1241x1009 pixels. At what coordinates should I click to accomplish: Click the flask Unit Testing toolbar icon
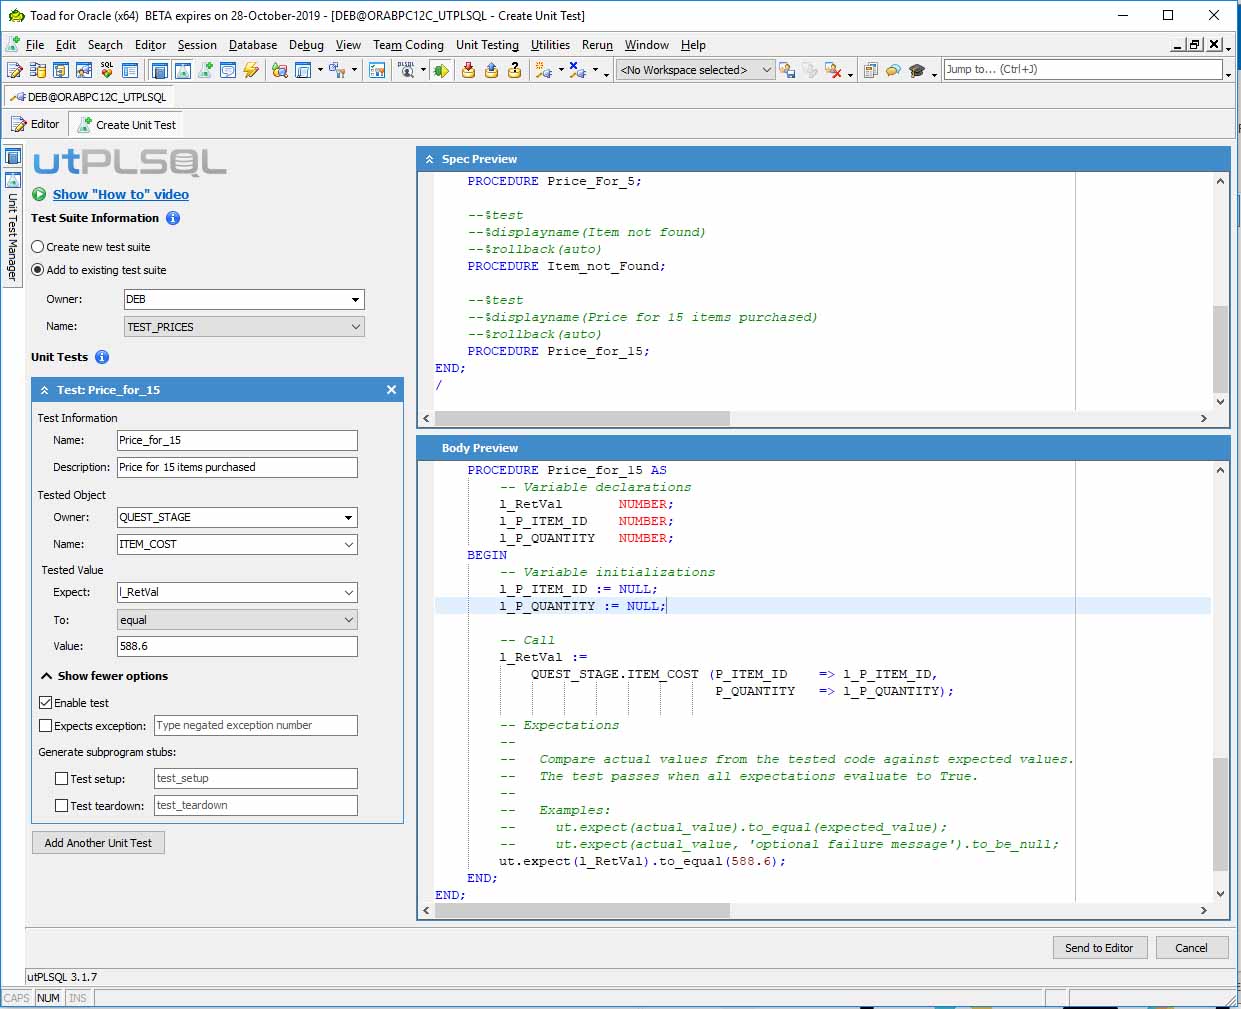183,70
